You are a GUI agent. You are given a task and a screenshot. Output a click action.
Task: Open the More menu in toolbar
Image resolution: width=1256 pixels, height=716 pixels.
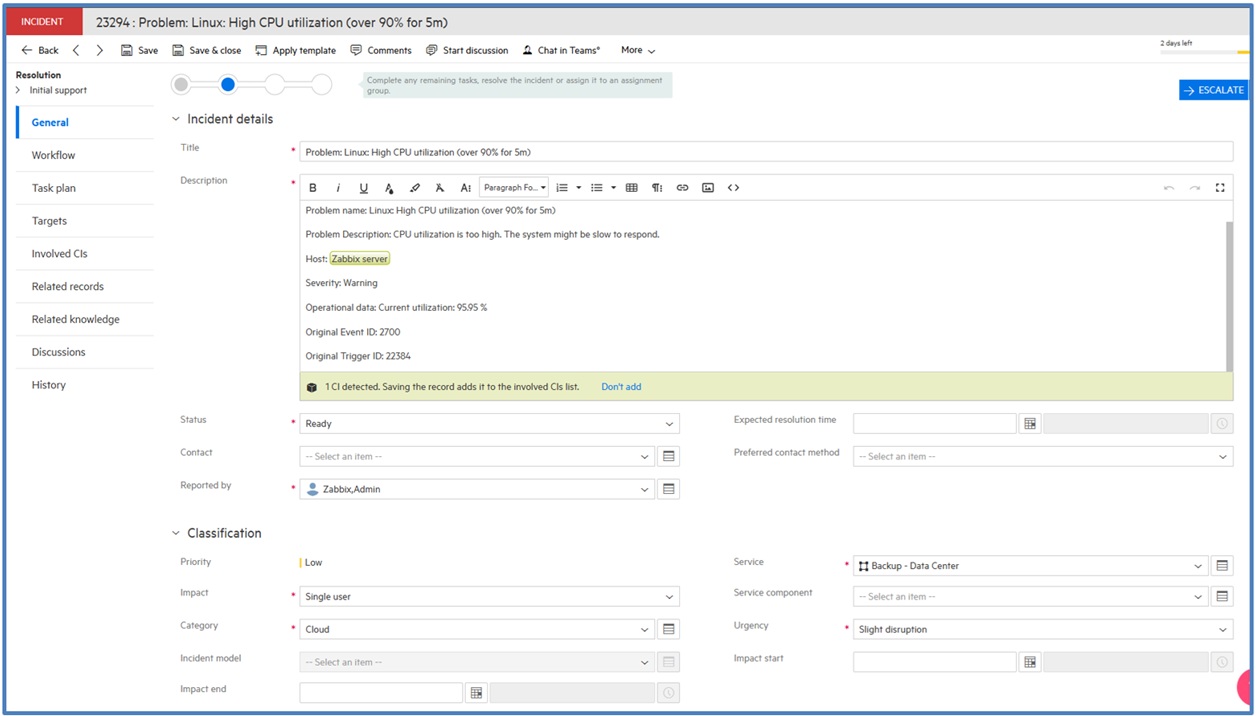point(638,50)
